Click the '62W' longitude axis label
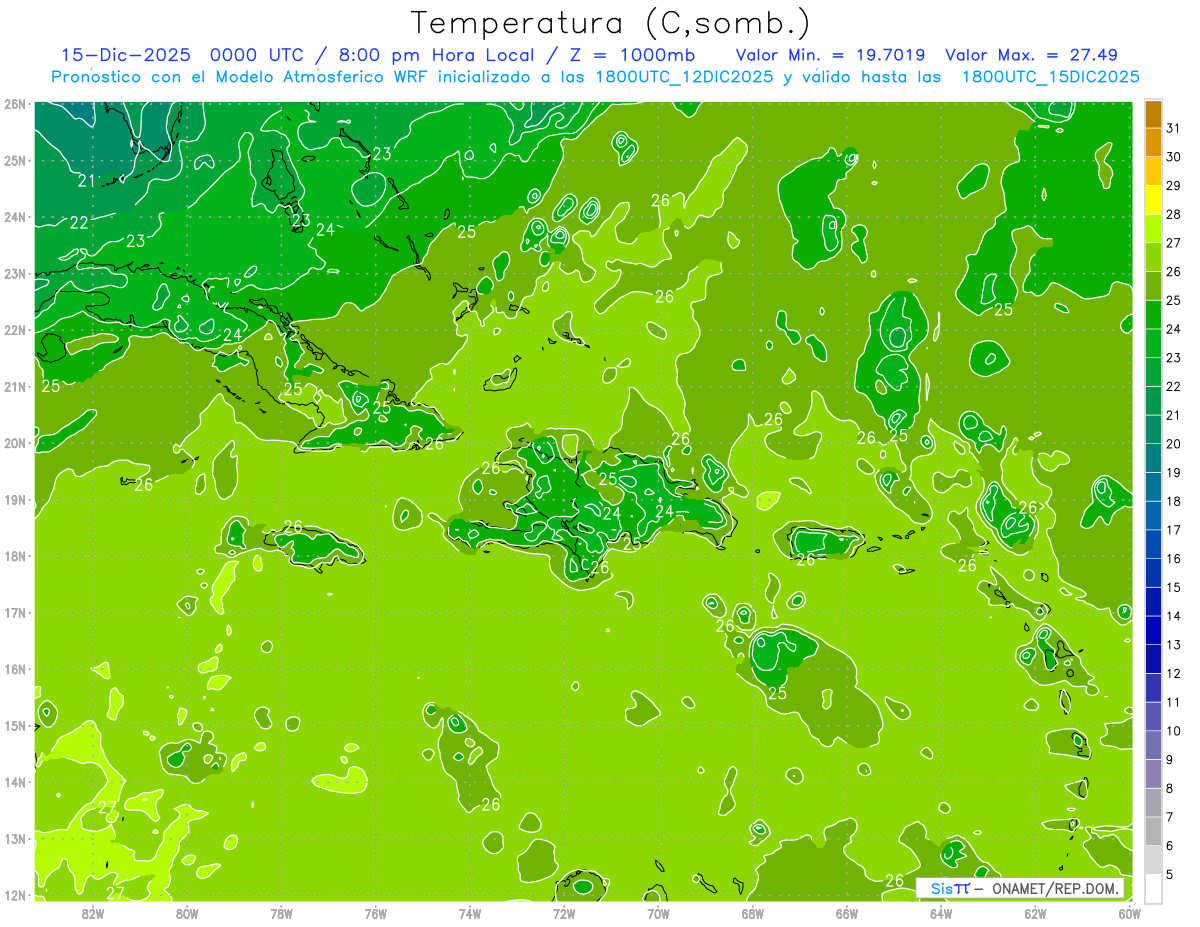The height and width of the screenshot is (927, 1200). pos(1036,913)
